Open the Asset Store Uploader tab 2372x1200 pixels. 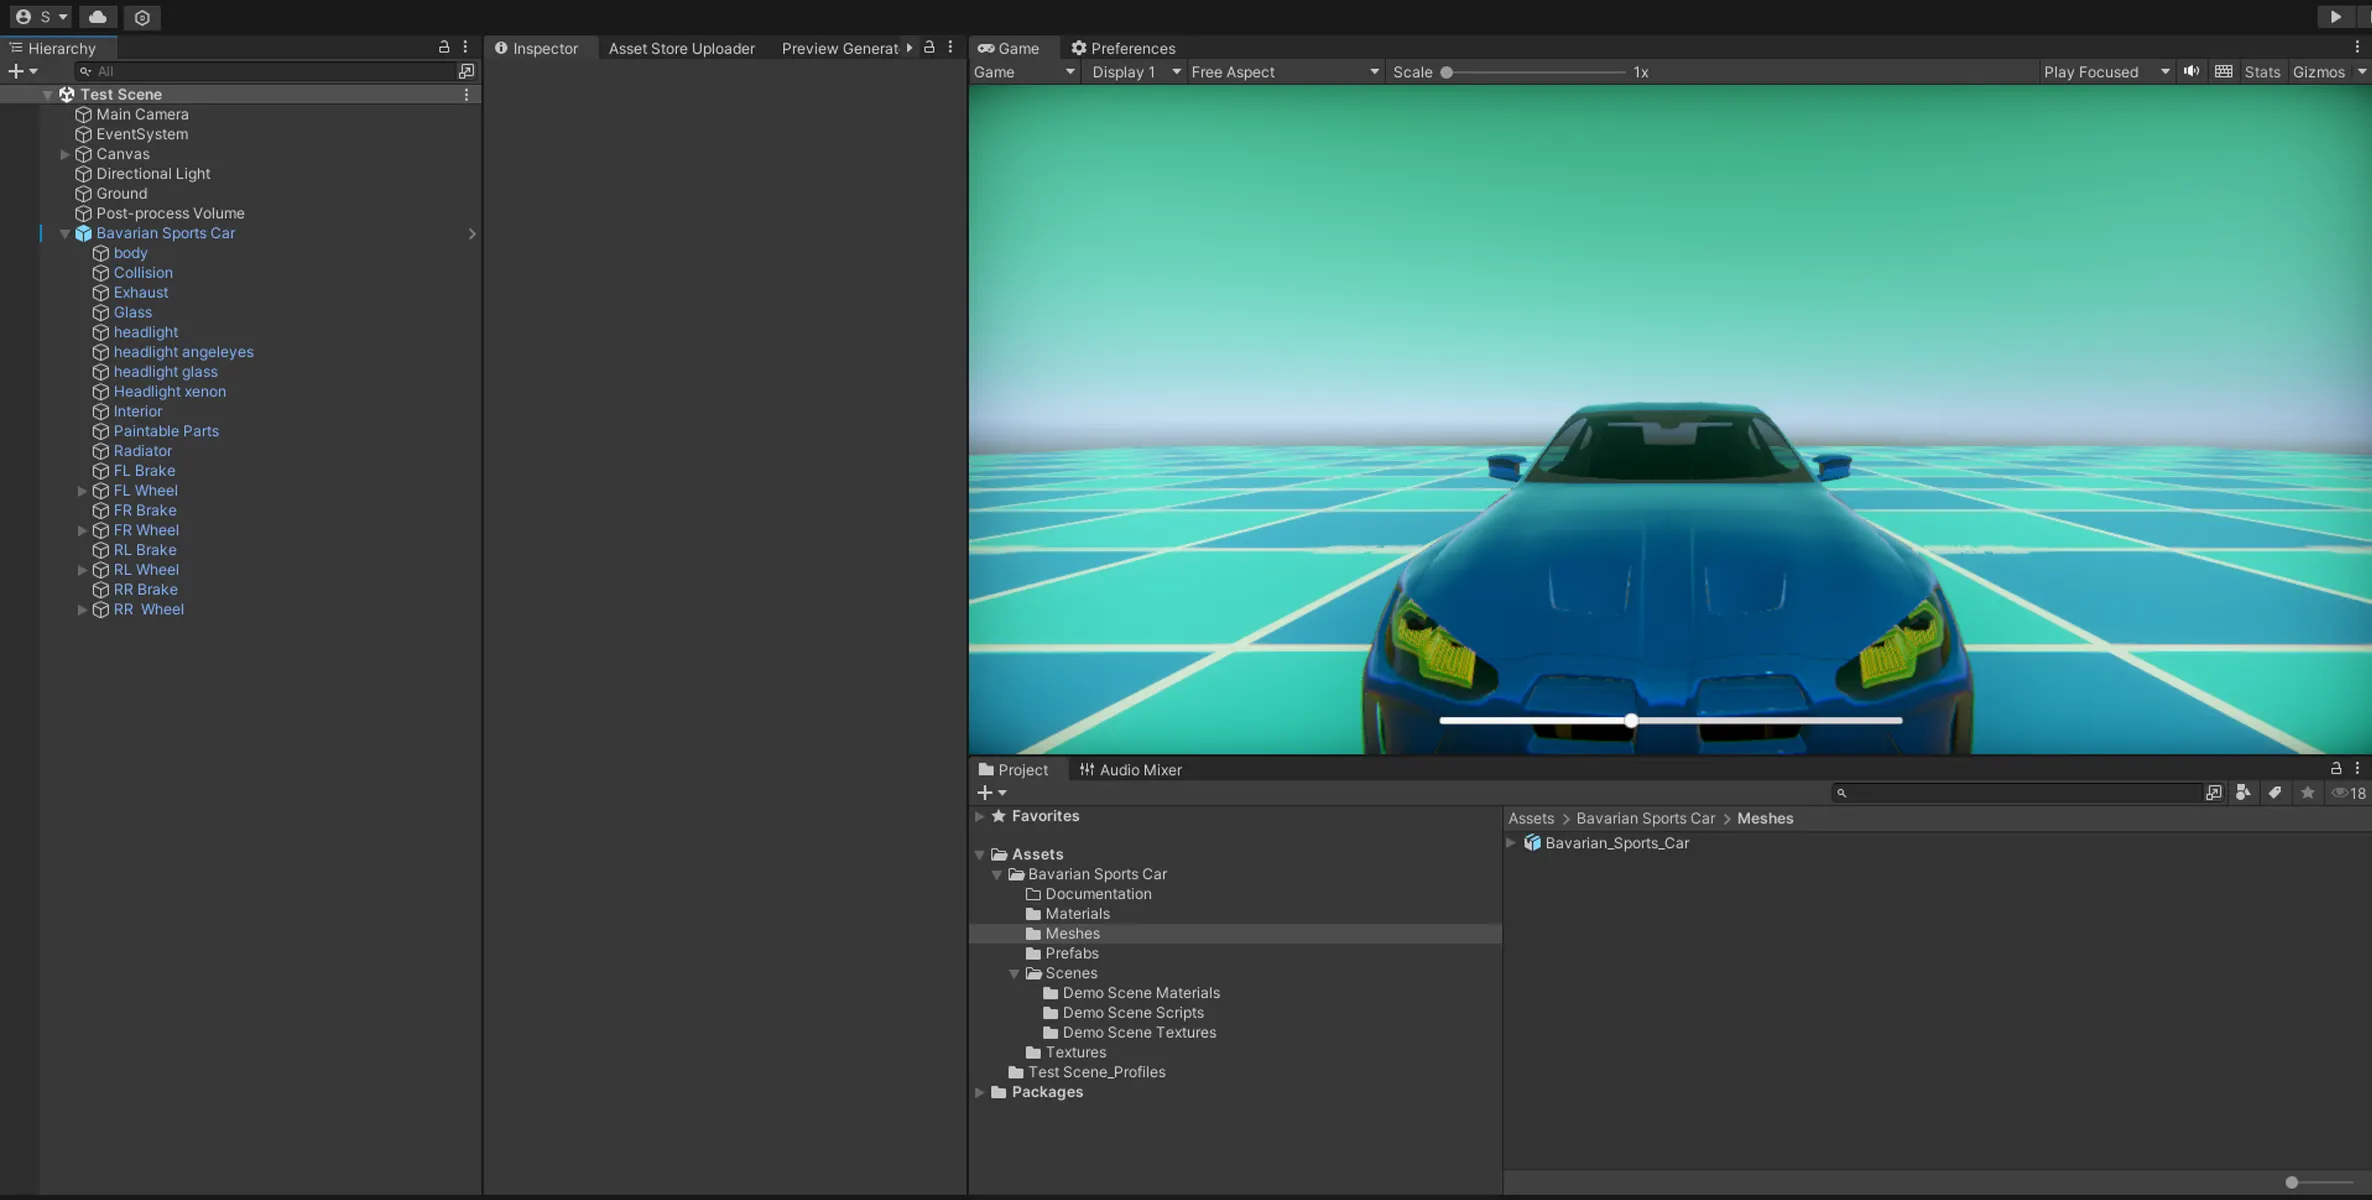(681, 48)
